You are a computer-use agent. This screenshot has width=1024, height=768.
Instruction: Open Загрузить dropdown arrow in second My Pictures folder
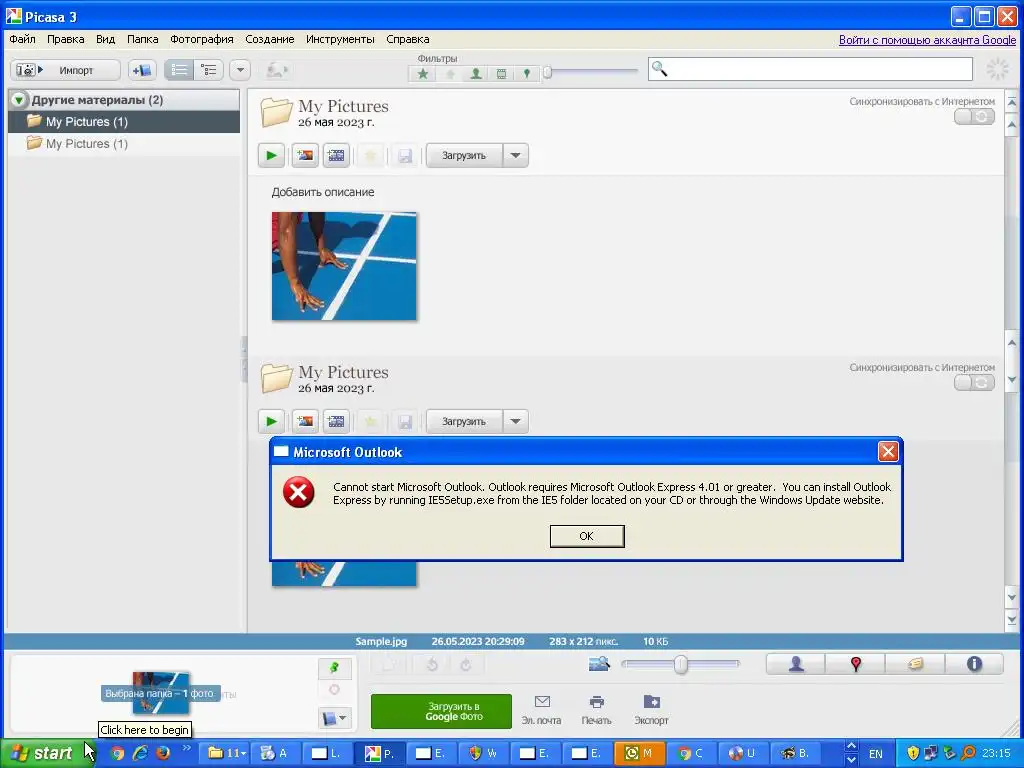point(515,421)
